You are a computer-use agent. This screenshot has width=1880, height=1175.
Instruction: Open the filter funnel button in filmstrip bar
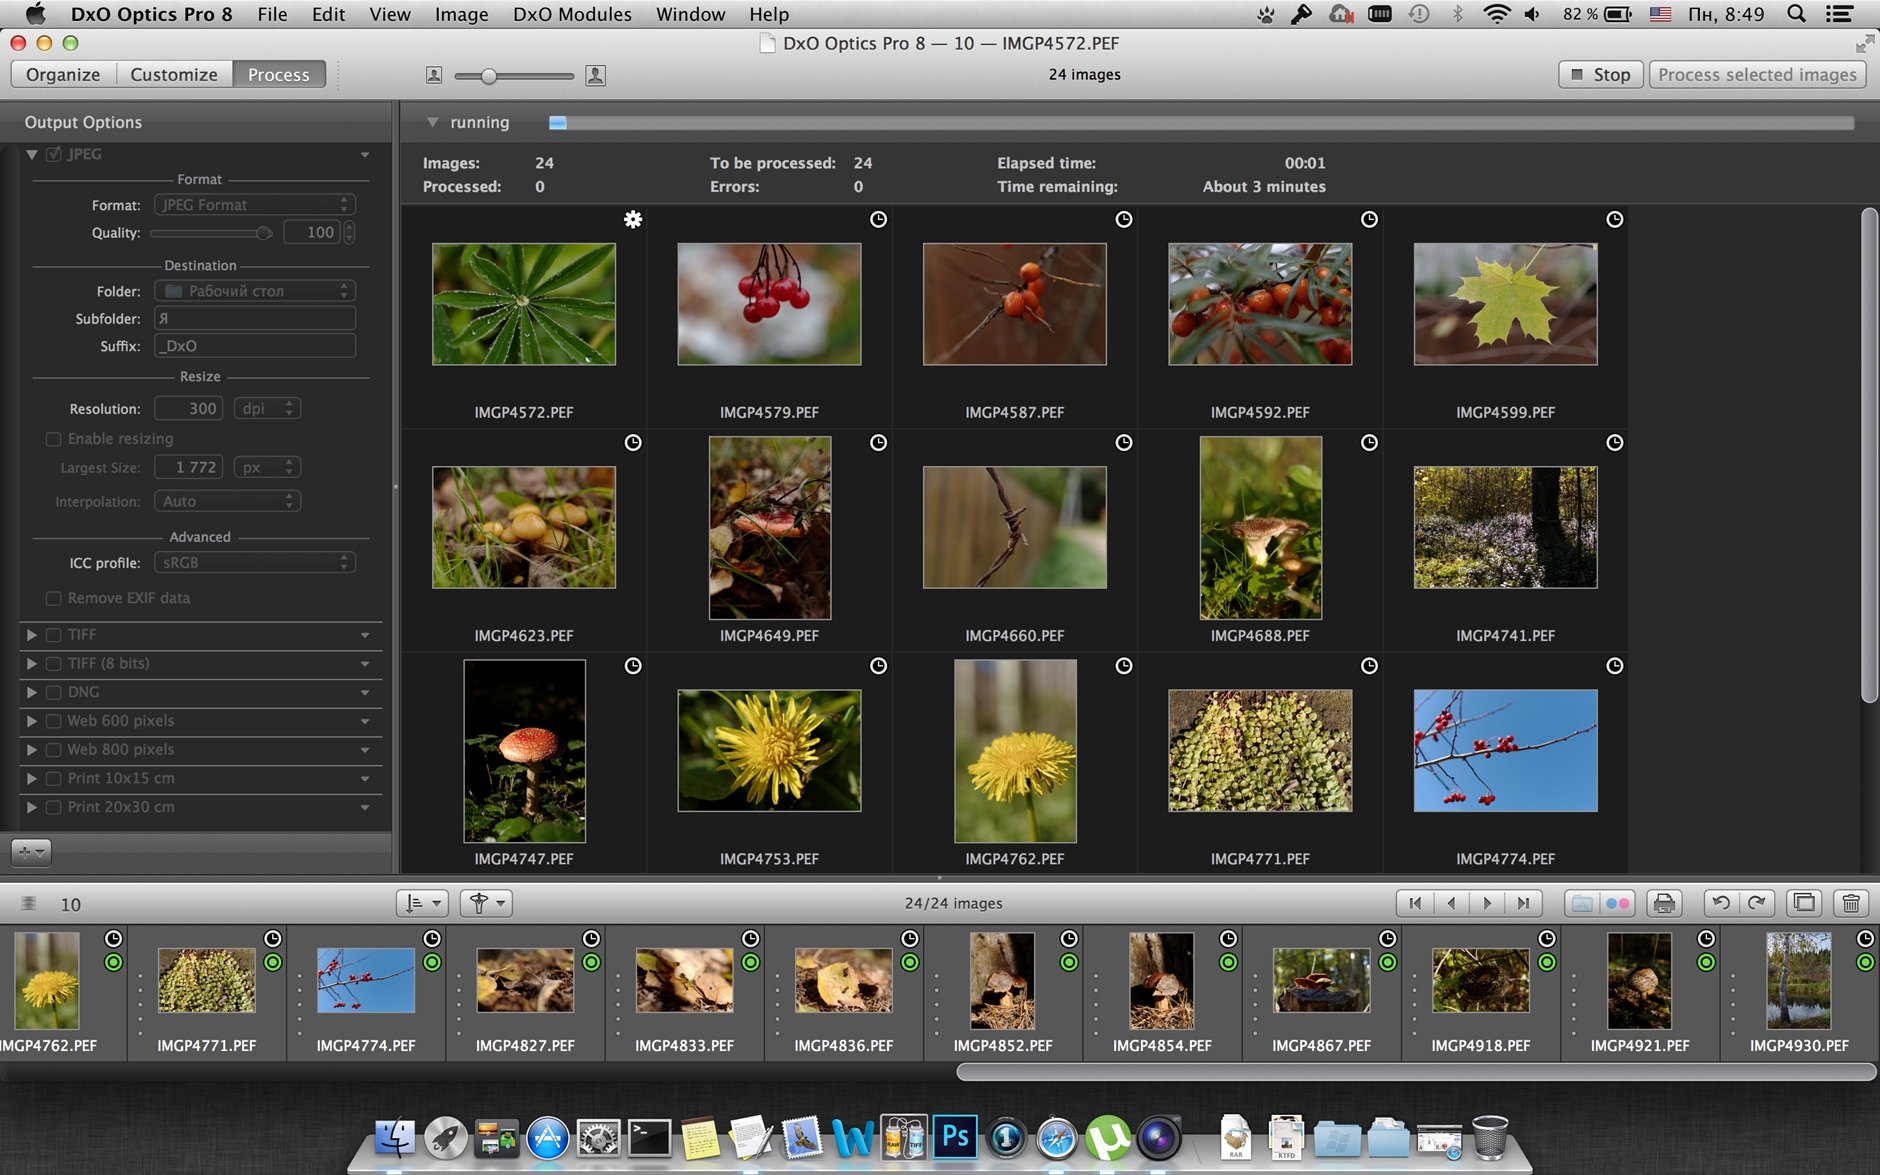tap(486, 903)
